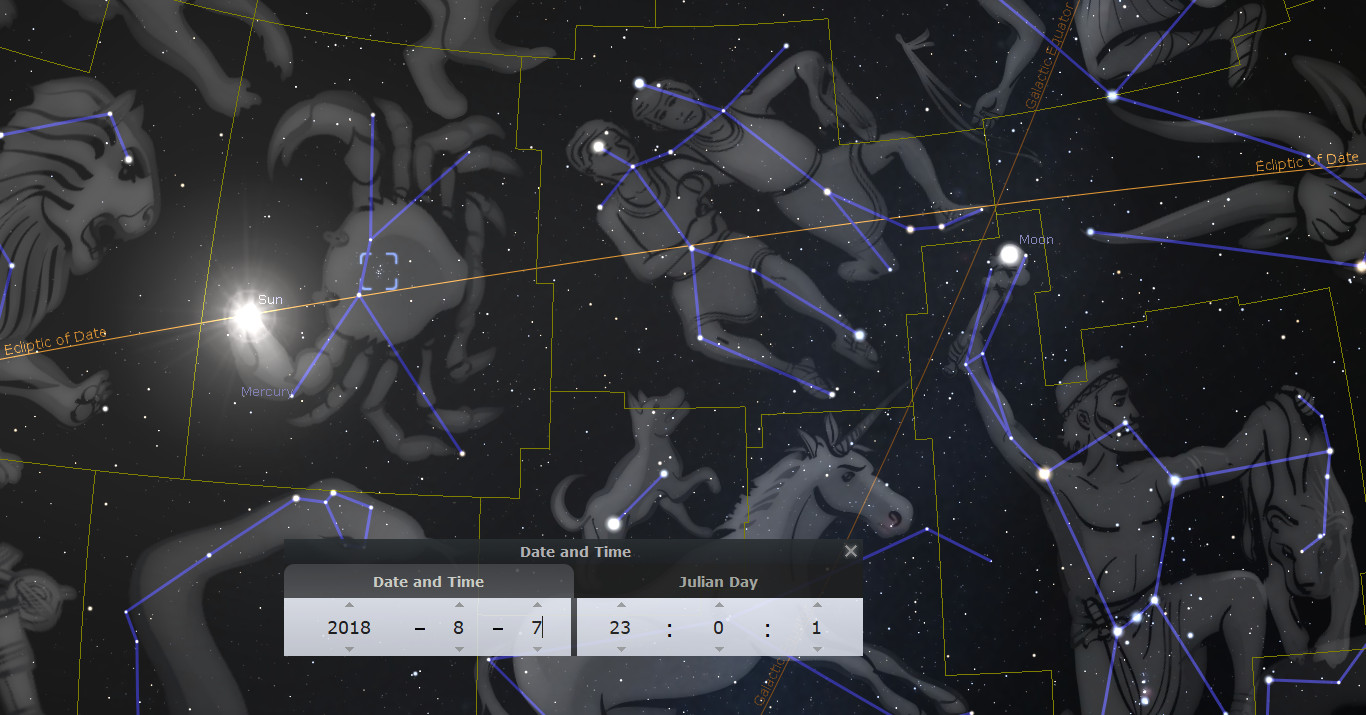Click the Date and Time dialog title bar

pos(573,551)
